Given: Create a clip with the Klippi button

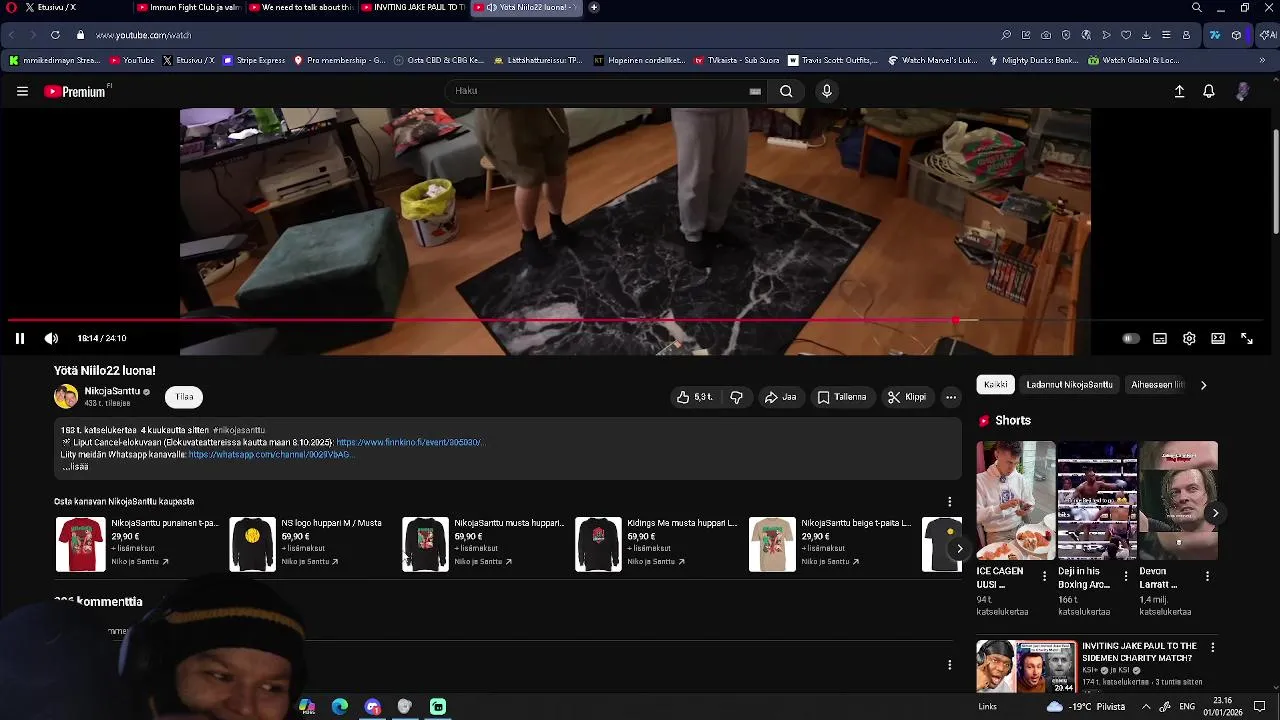Looking at the screenshot, I should [x=907, y=397].
